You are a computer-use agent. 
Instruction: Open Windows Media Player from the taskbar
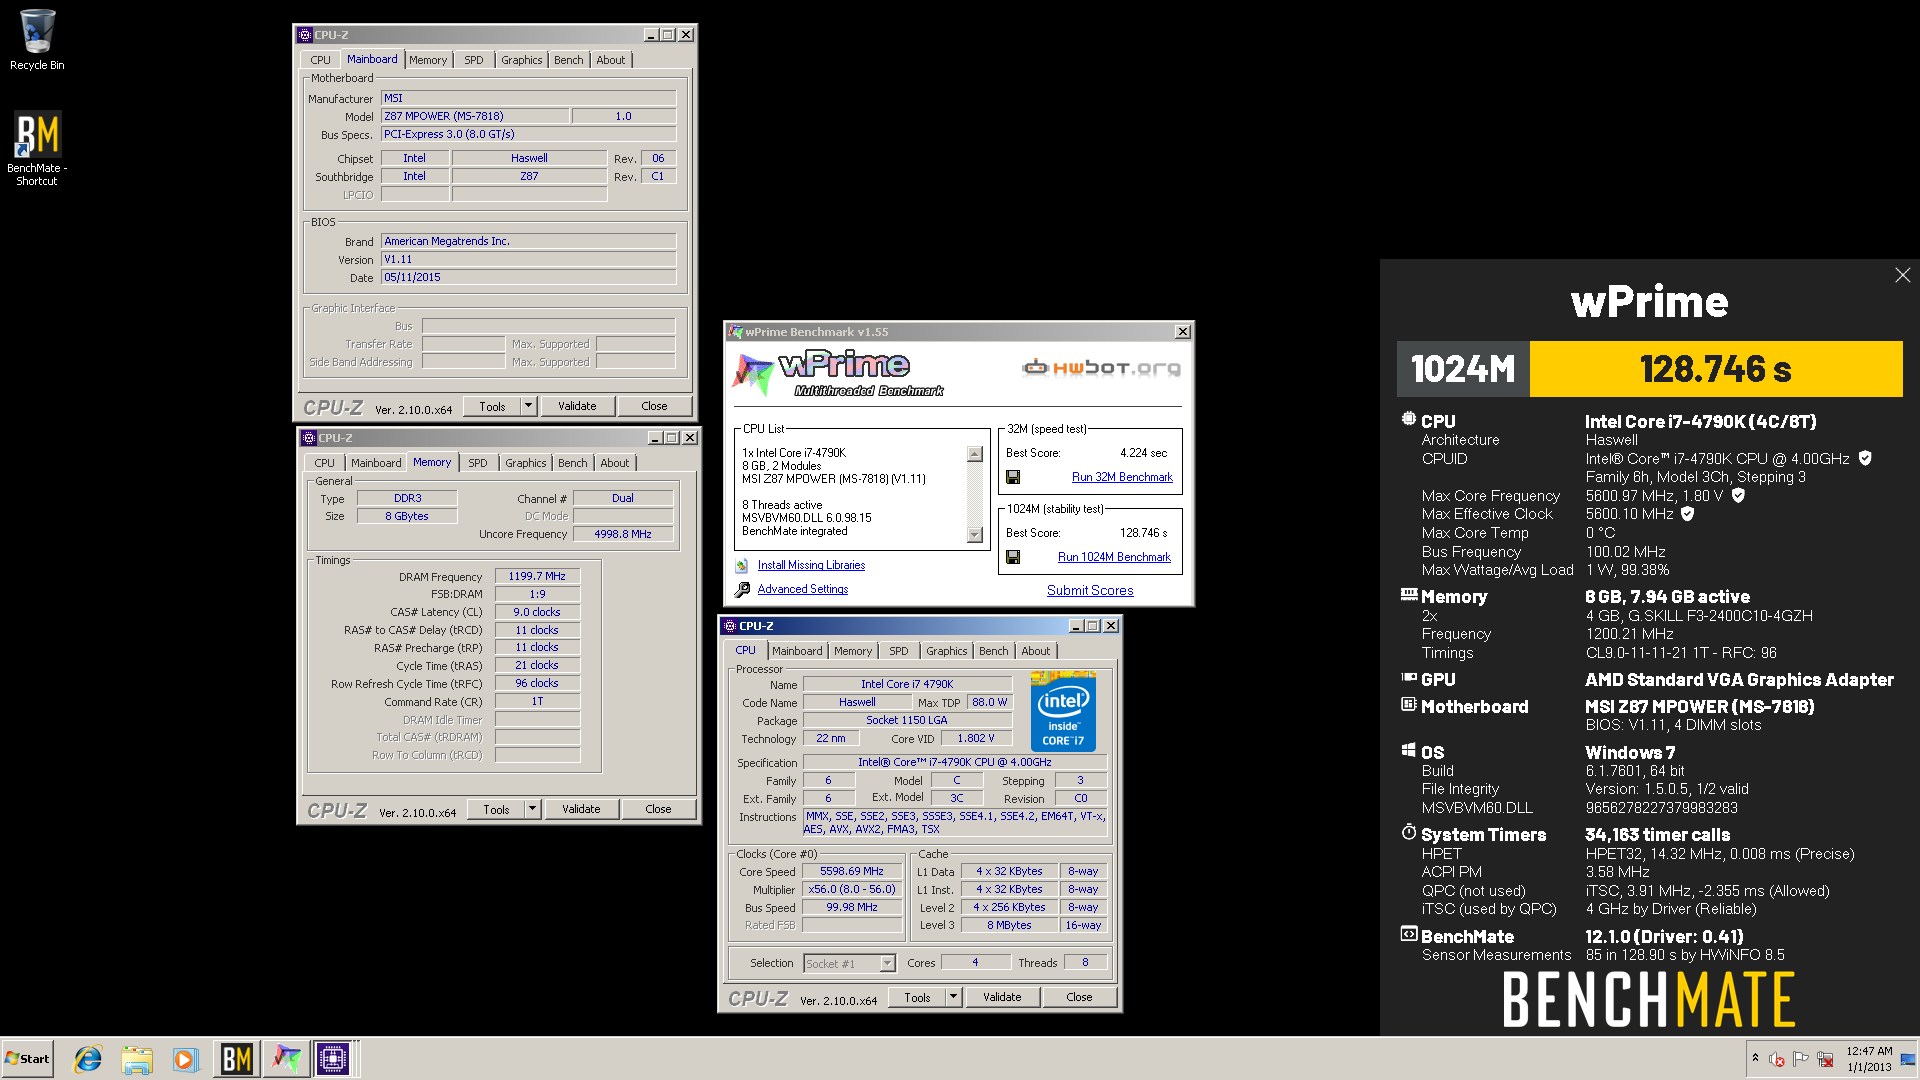pos(185,1059)
